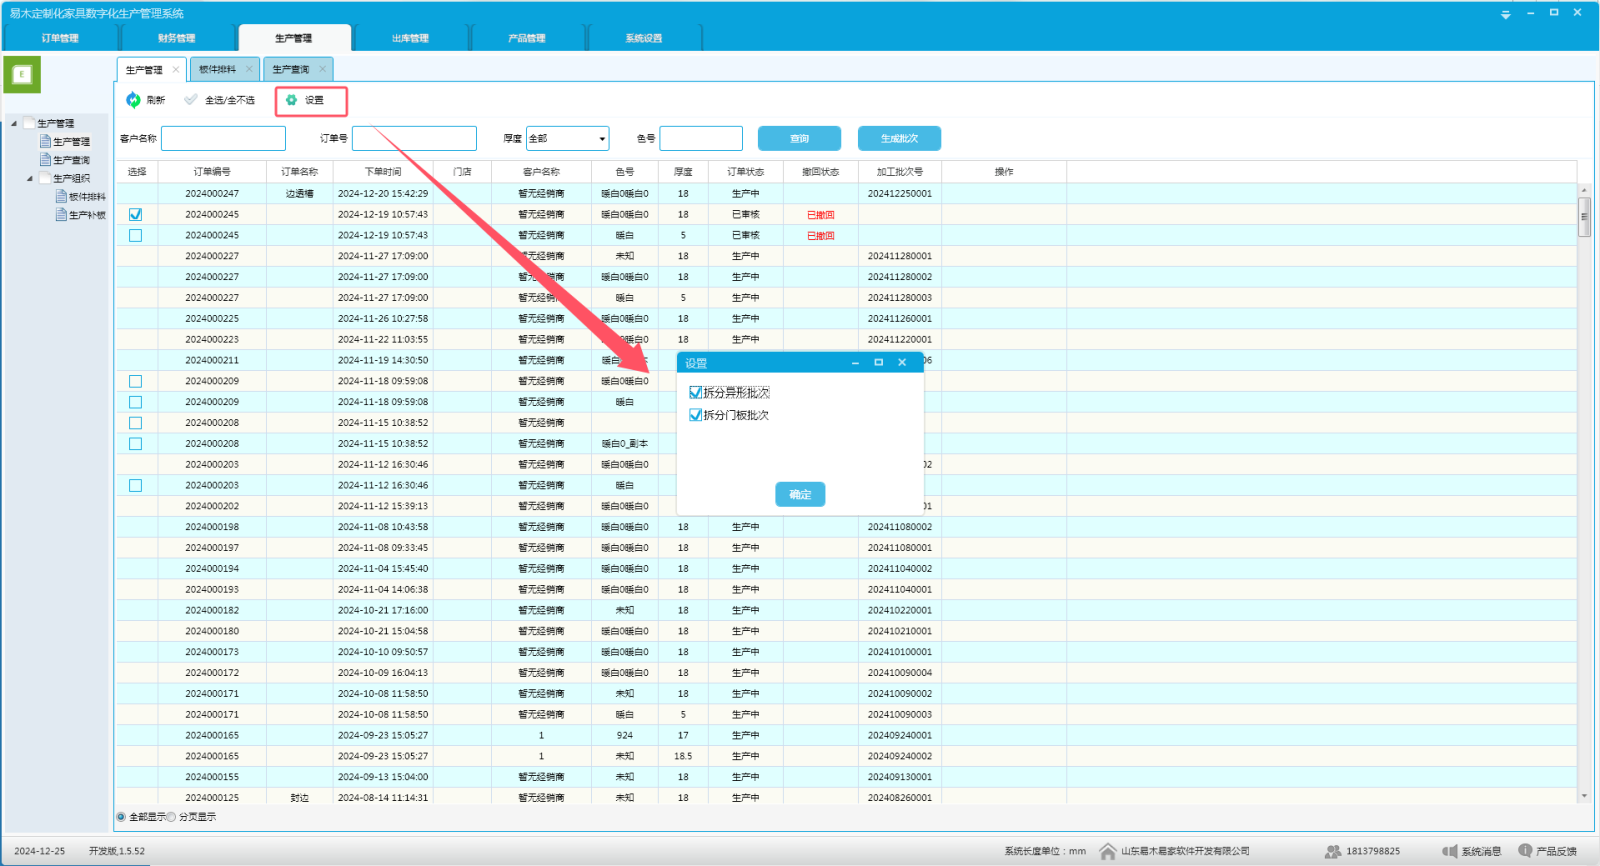The width and height of the screenshot is (1600, 866).
Task: Click the home icon beside 山东易木易家软件开发有限公司
Action: click(x=1107, y=851)
